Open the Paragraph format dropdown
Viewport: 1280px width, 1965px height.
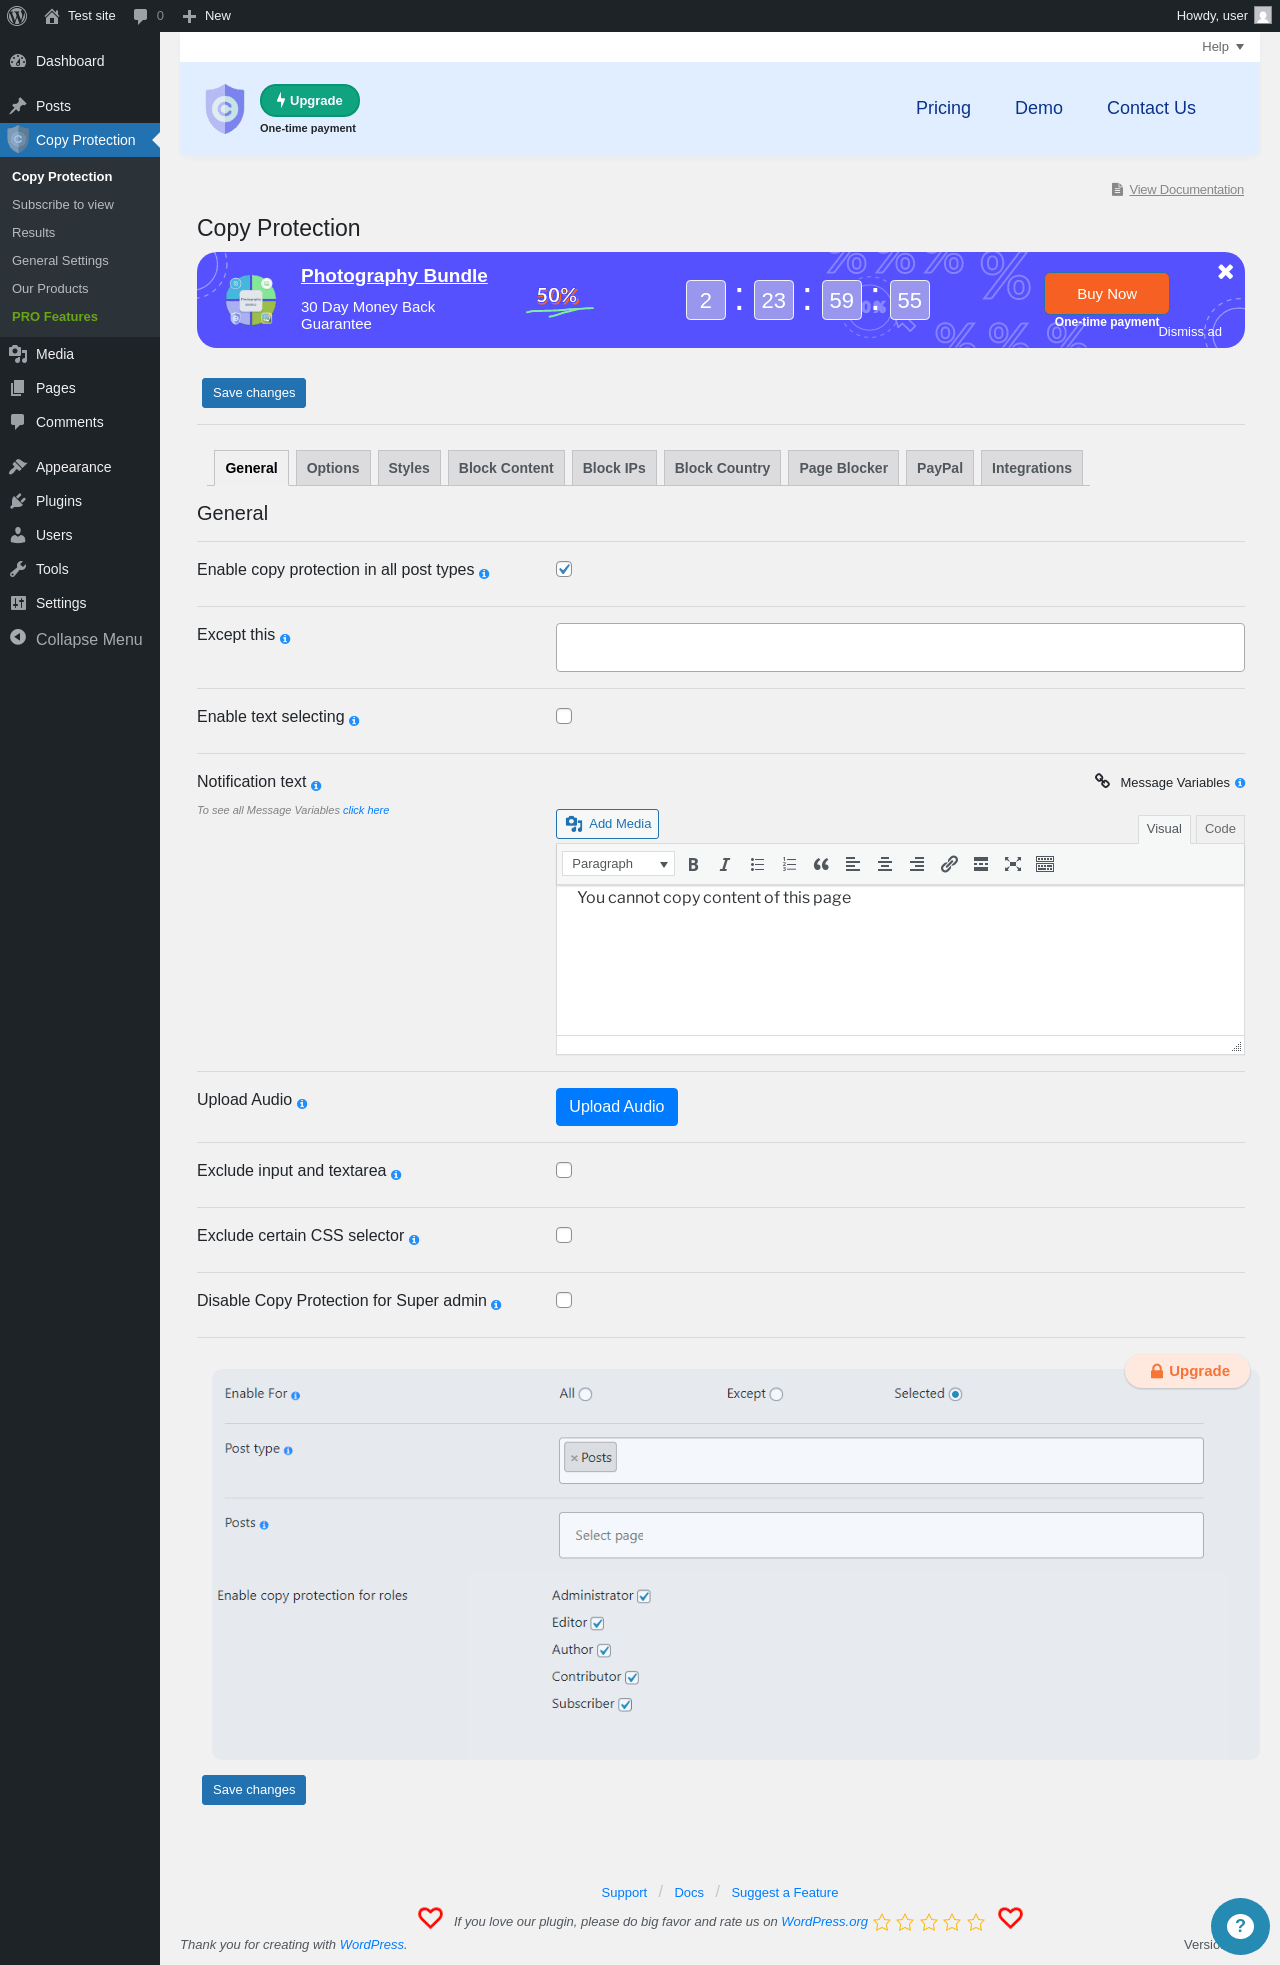[x=618, y=864]
